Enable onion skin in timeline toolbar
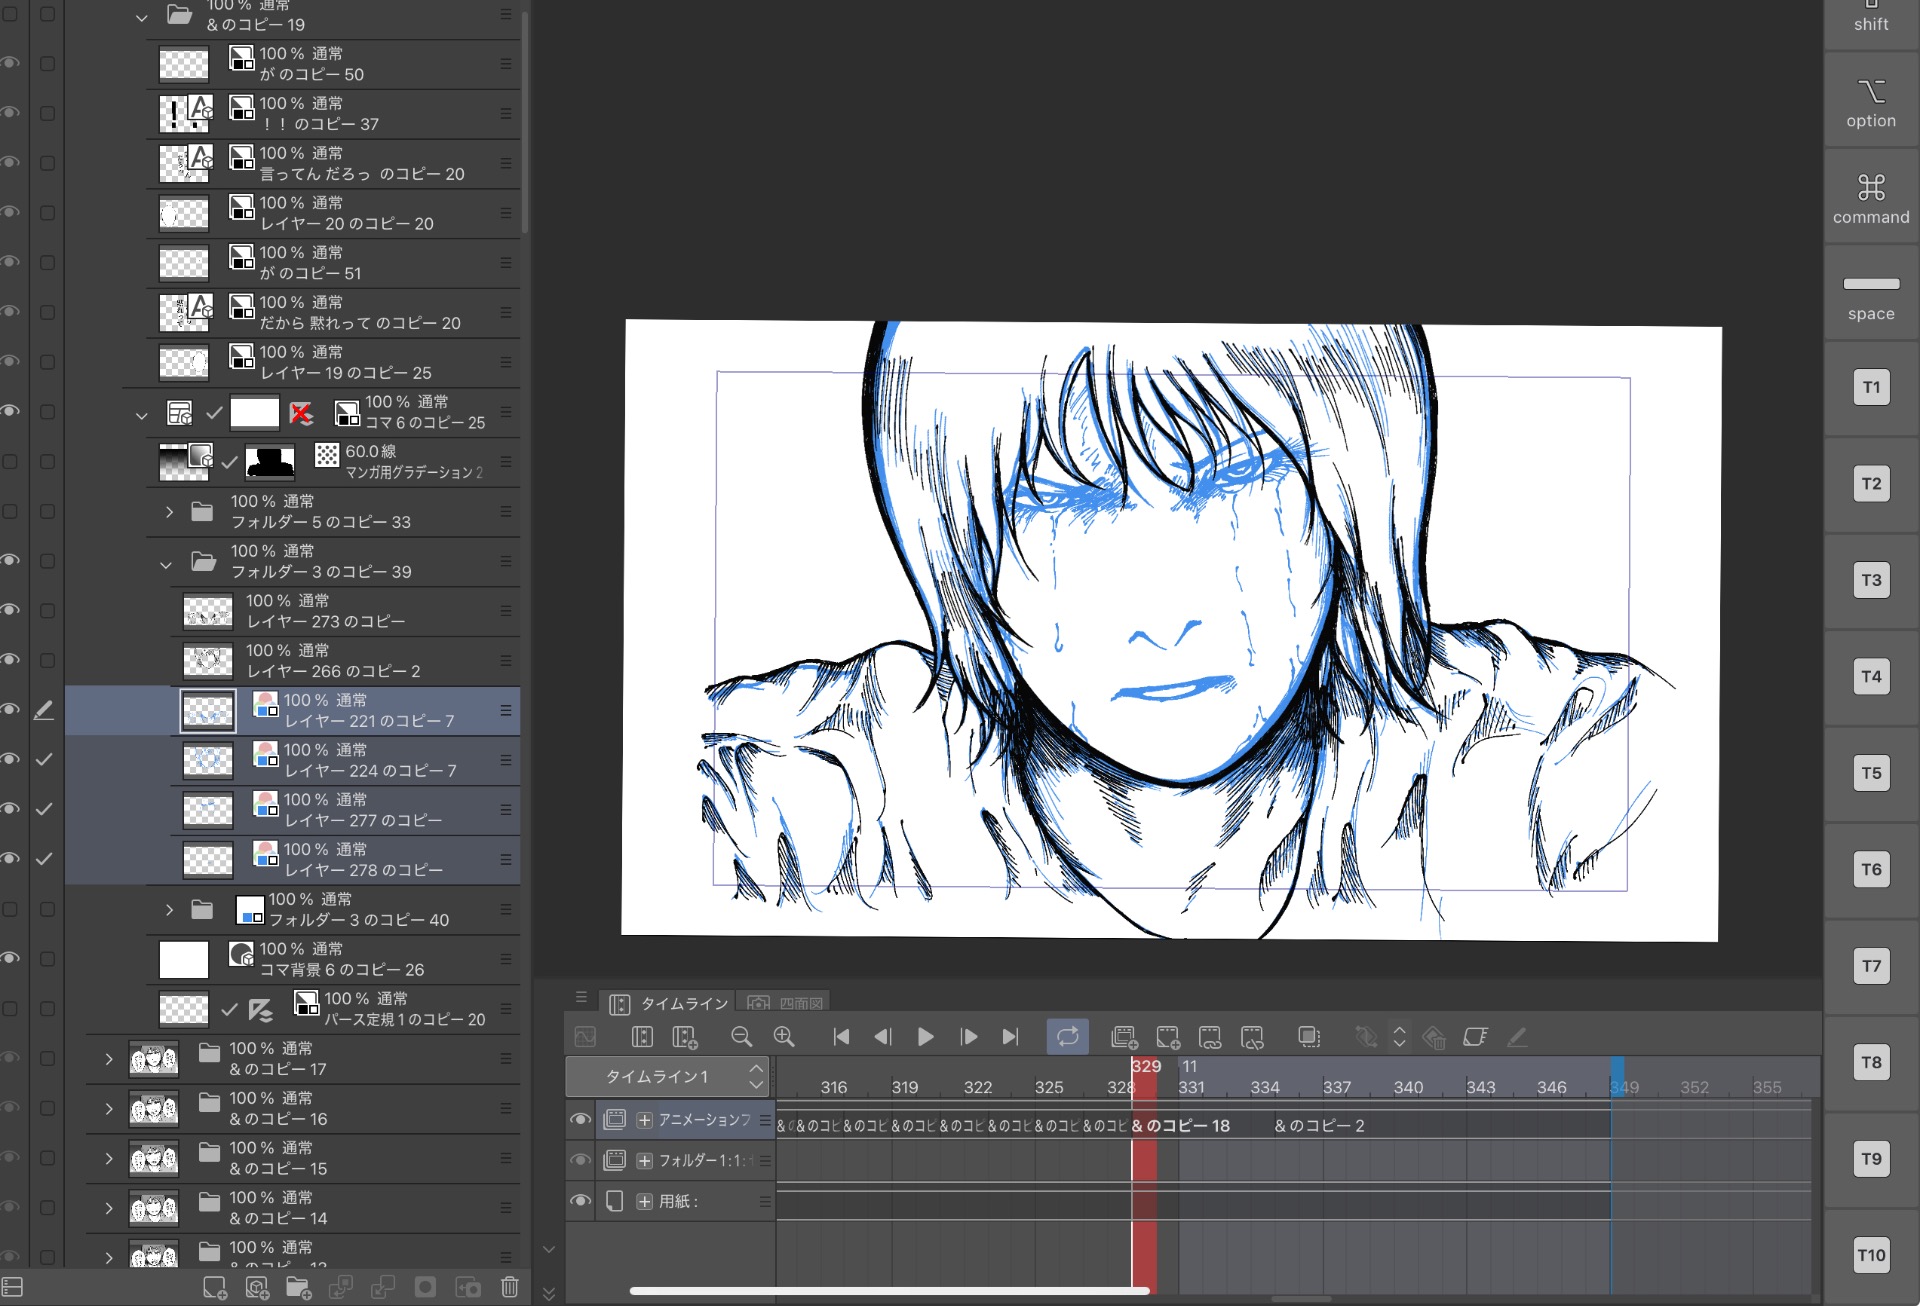 (x=1309, y=1037)
